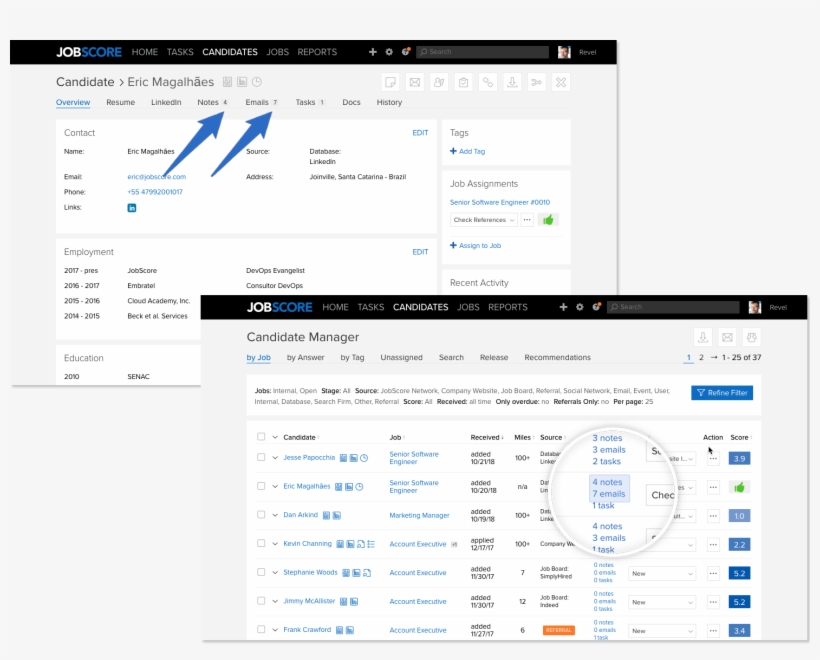The width and height of the screenshot is (820, 660).
Task: Open the Resume tab on the candidate page
Action: [120, 103]
